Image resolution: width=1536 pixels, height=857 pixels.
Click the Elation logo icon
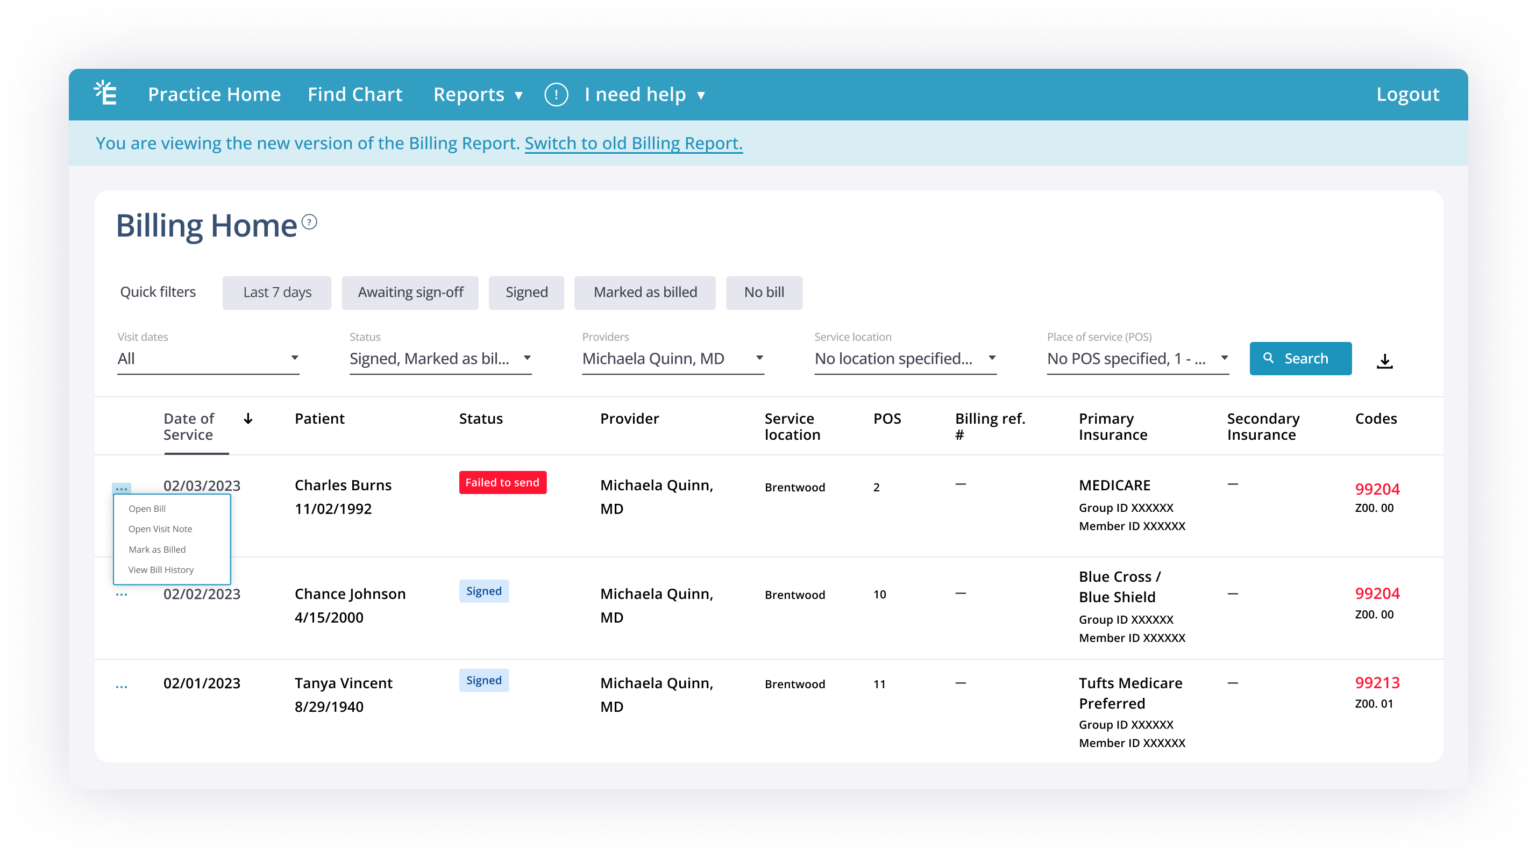pos(105,93)
